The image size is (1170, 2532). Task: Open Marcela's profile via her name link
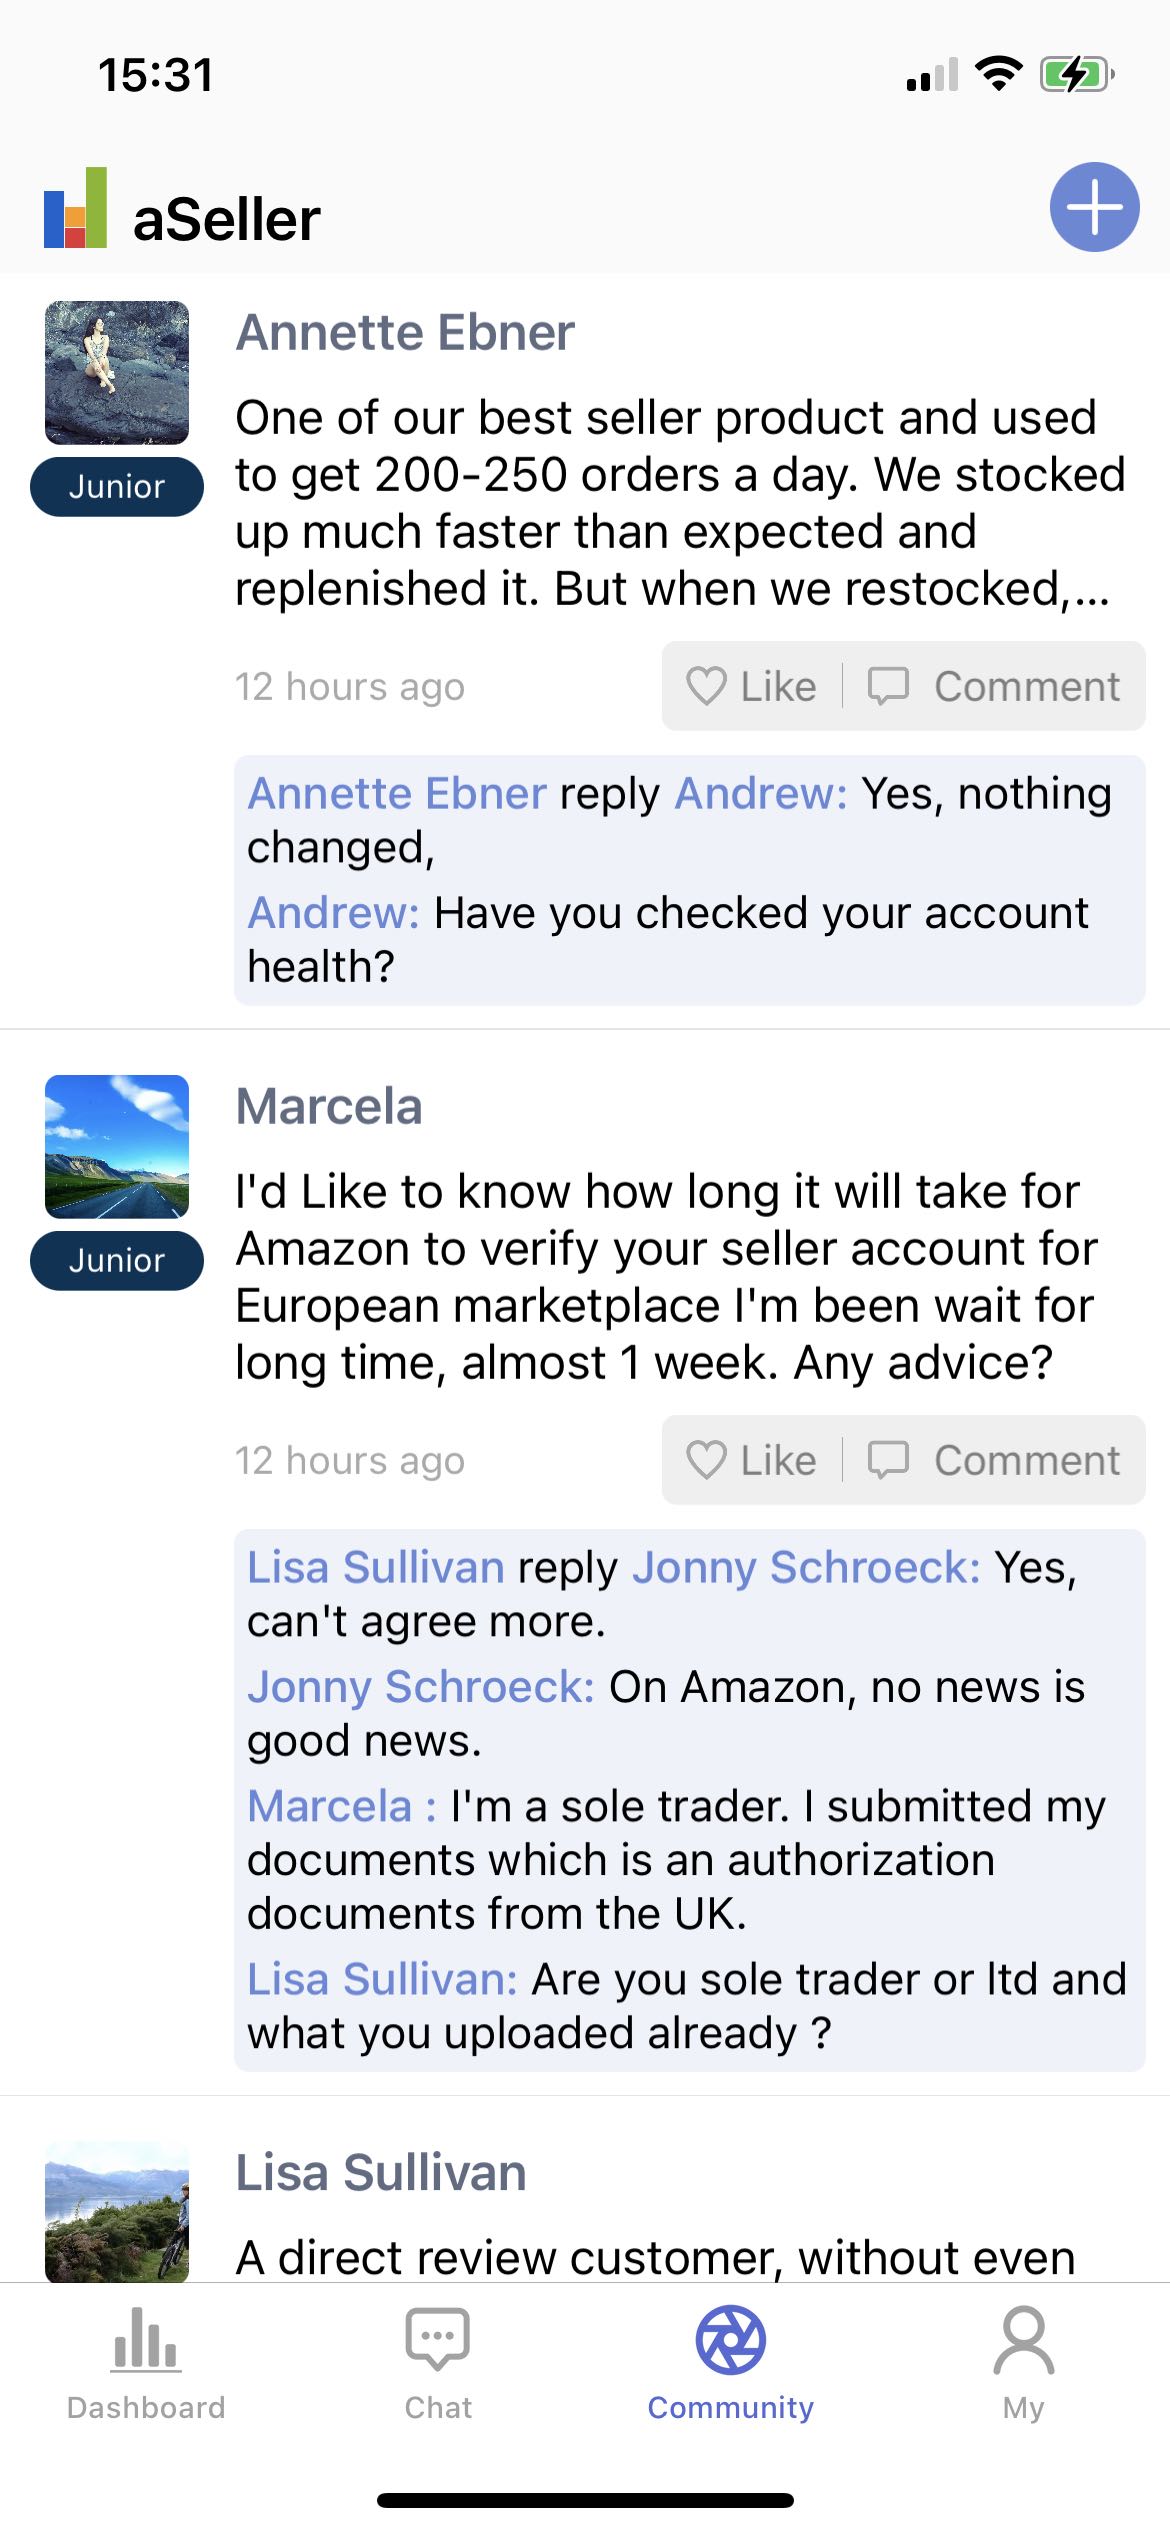click(x=328, y=1105)
